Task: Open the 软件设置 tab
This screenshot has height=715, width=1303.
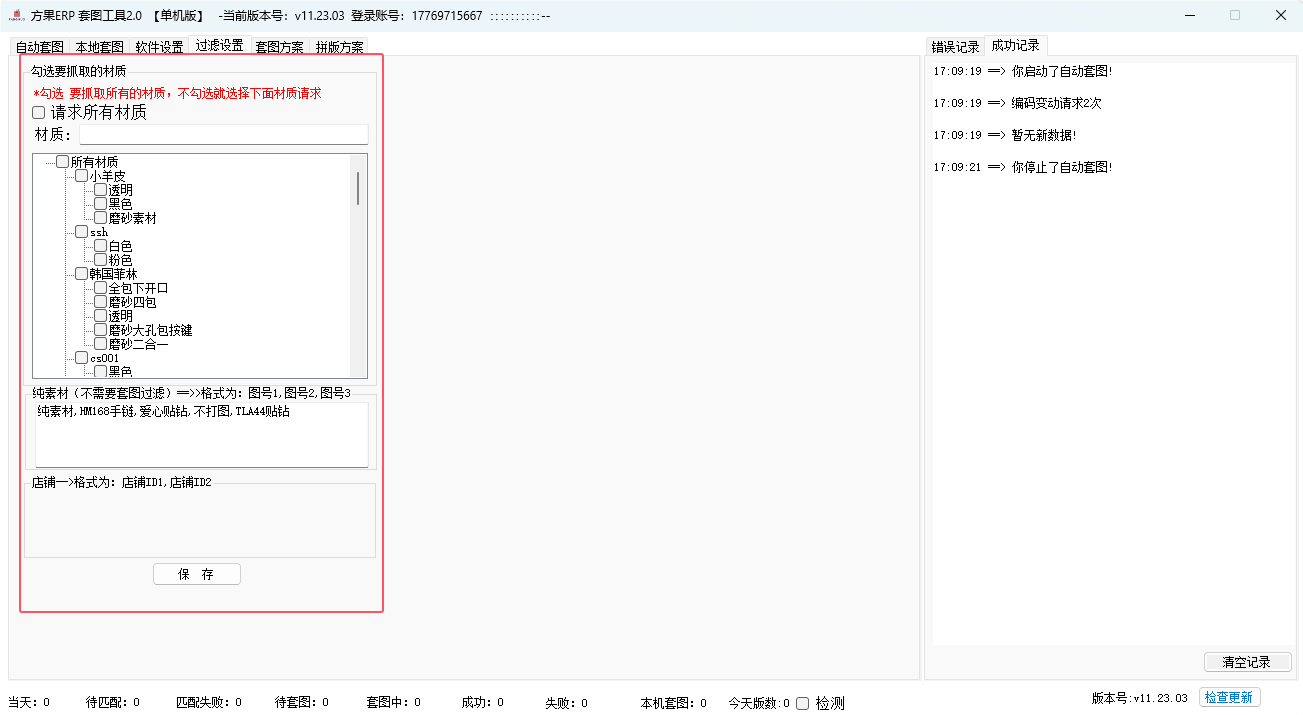Action: [x=159, y=47]
